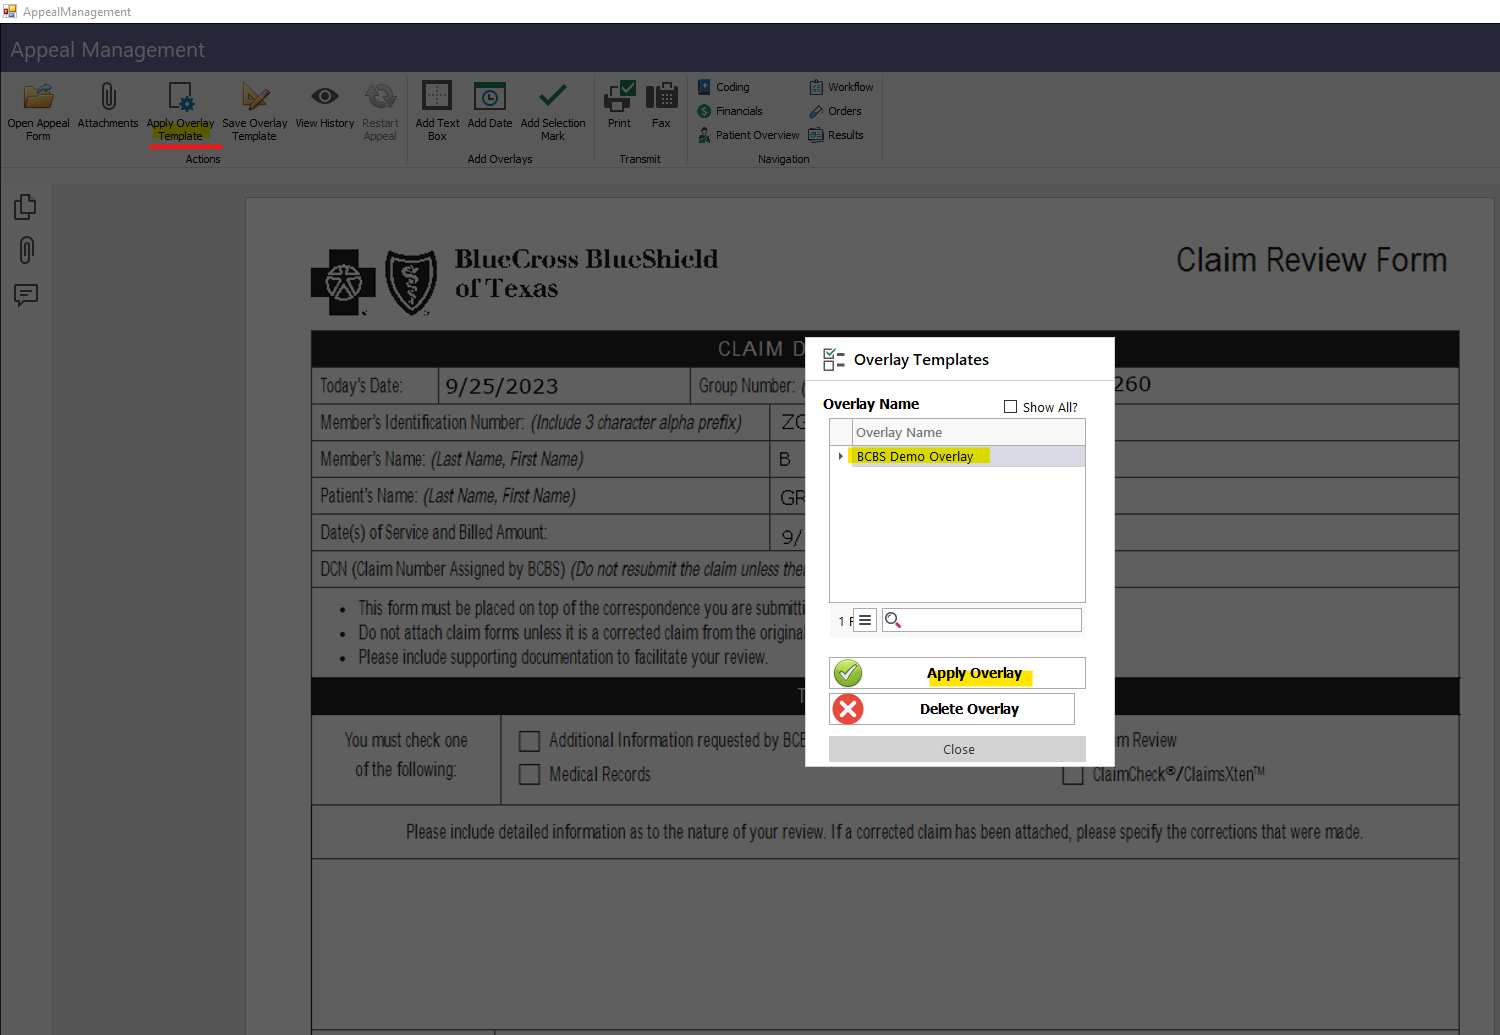Image resolution: width=1500 pixels, height=1035 pixels.
Task: Click the overlay search field
Action: [982, 620]
